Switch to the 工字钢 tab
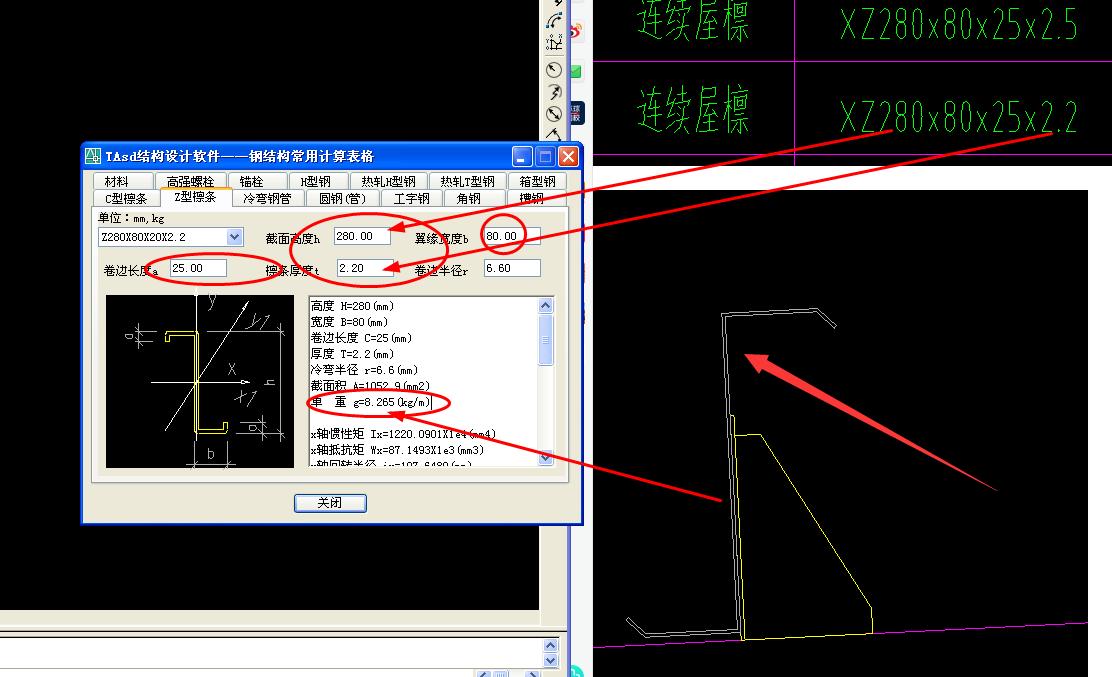This screenshot has height=677, width=1112. [412, 198]
